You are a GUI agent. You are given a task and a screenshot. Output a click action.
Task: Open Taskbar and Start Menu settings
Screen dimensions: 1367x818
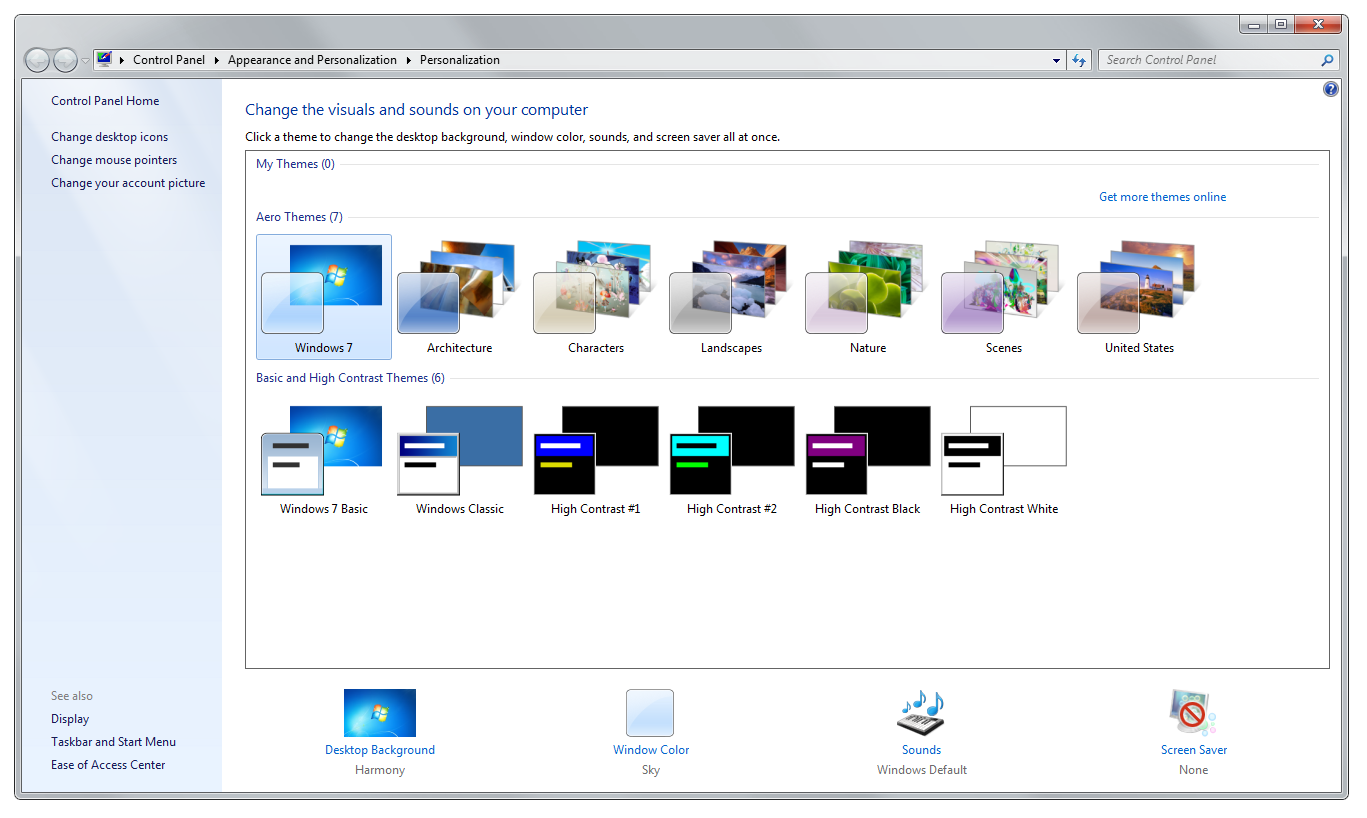click(113, 741)
